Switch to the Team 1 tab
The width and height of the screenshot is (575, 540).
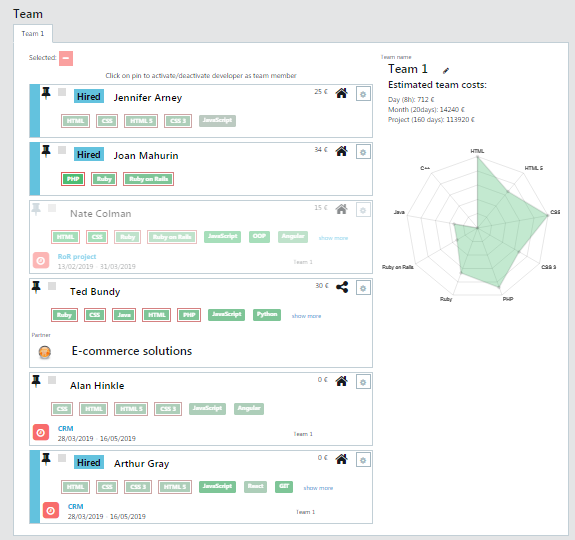pyautogui.click(x=33, y=33)
